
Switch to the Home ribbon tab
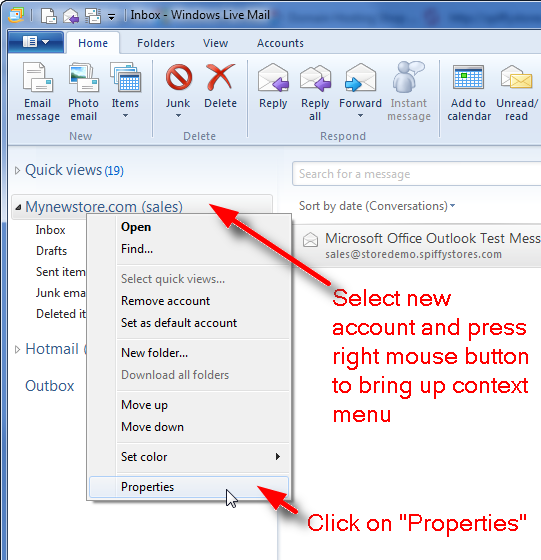(93, 43)
